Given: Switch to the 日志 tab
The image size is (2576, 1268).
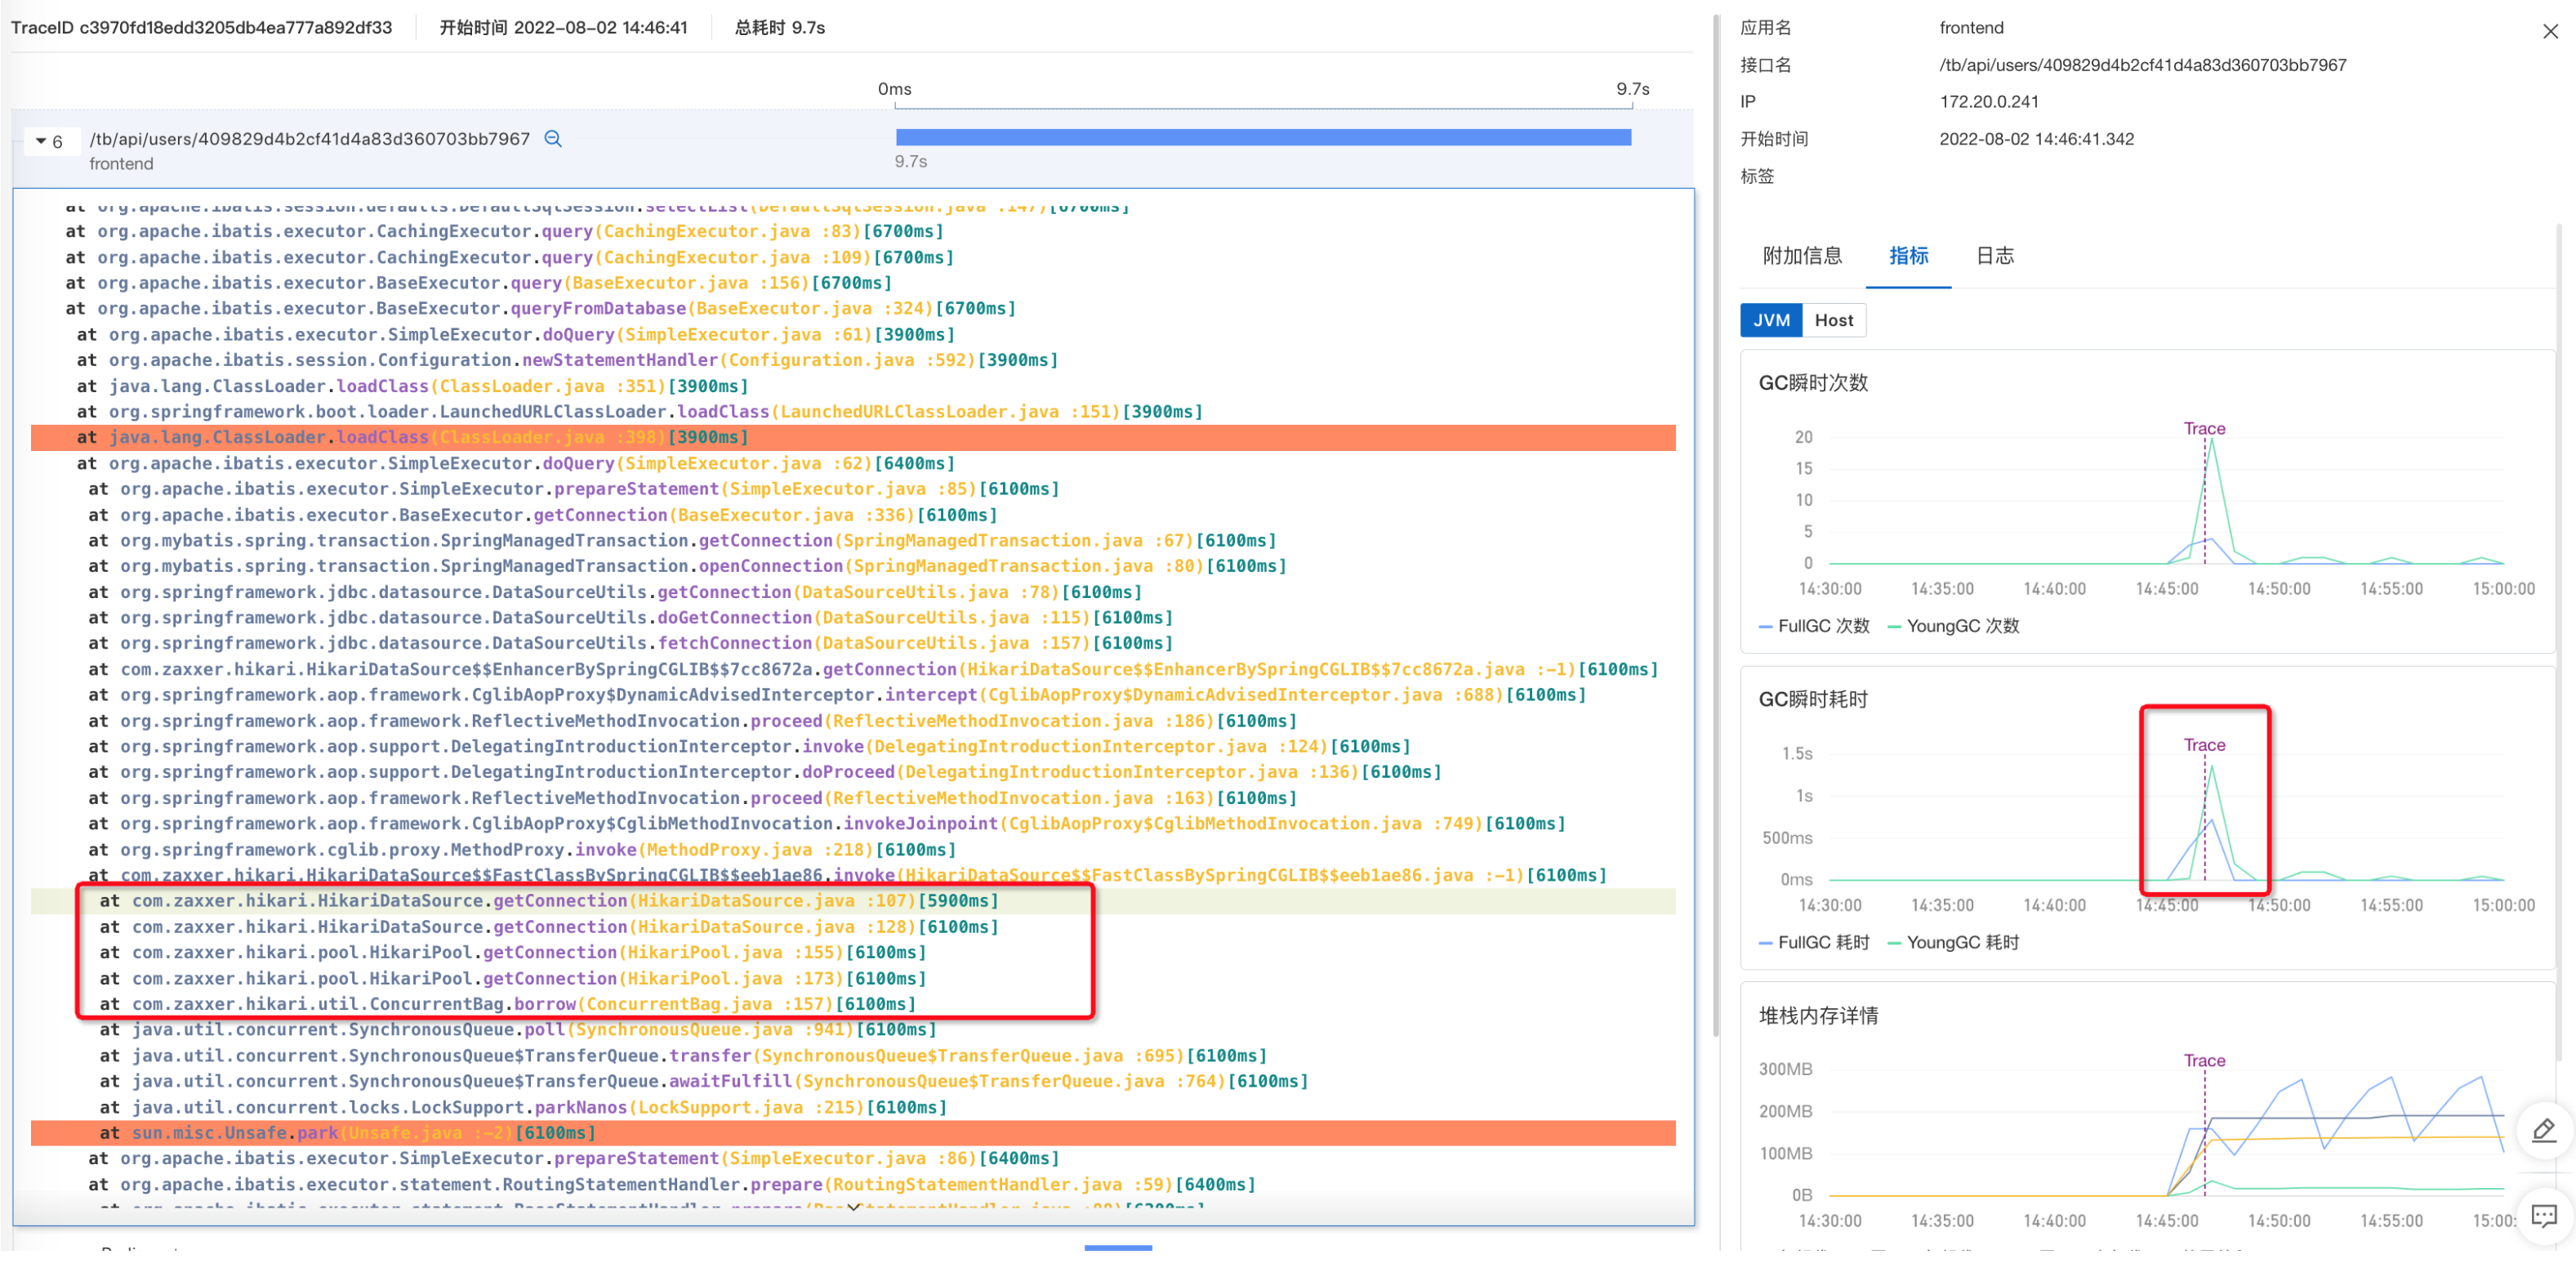Looking at the screenshot, I should 1994,256.
